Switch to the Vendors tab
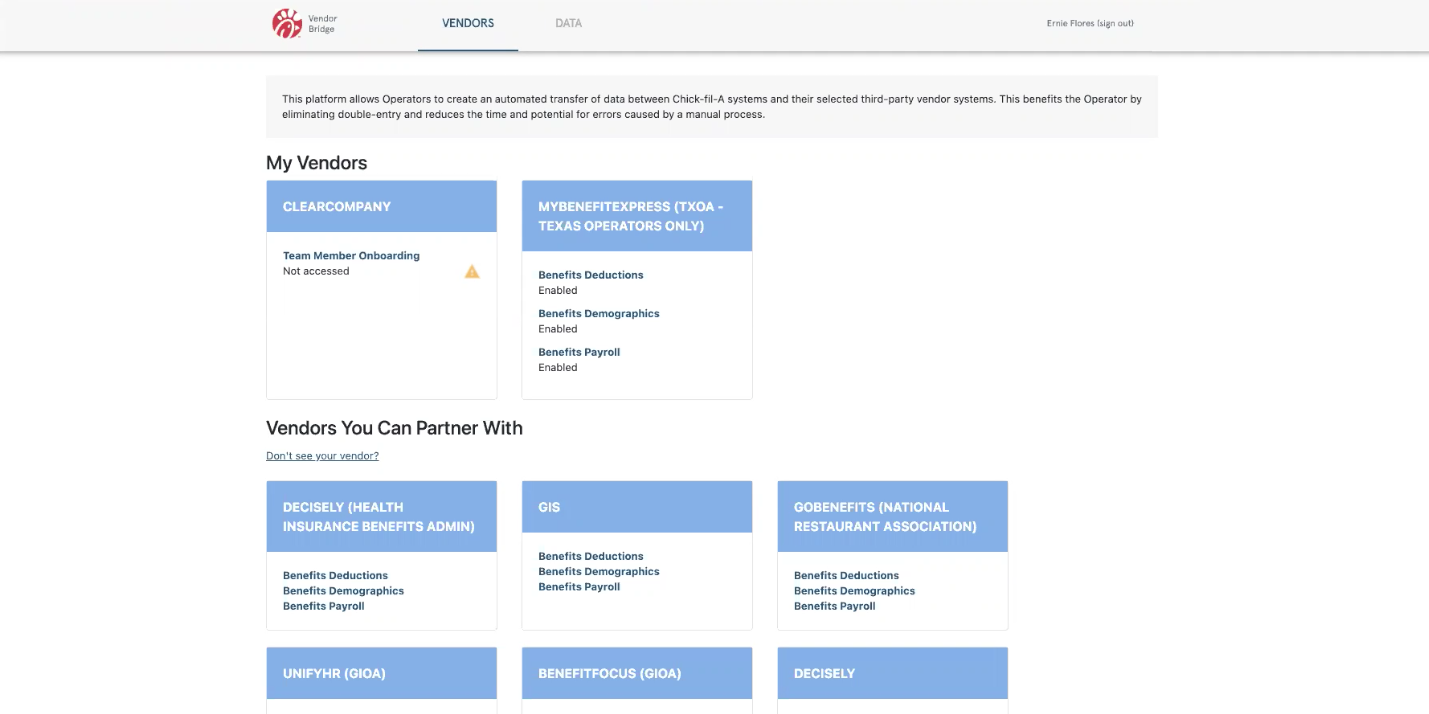The height and width of the screenshot is (714, 1429). [468, 23]
